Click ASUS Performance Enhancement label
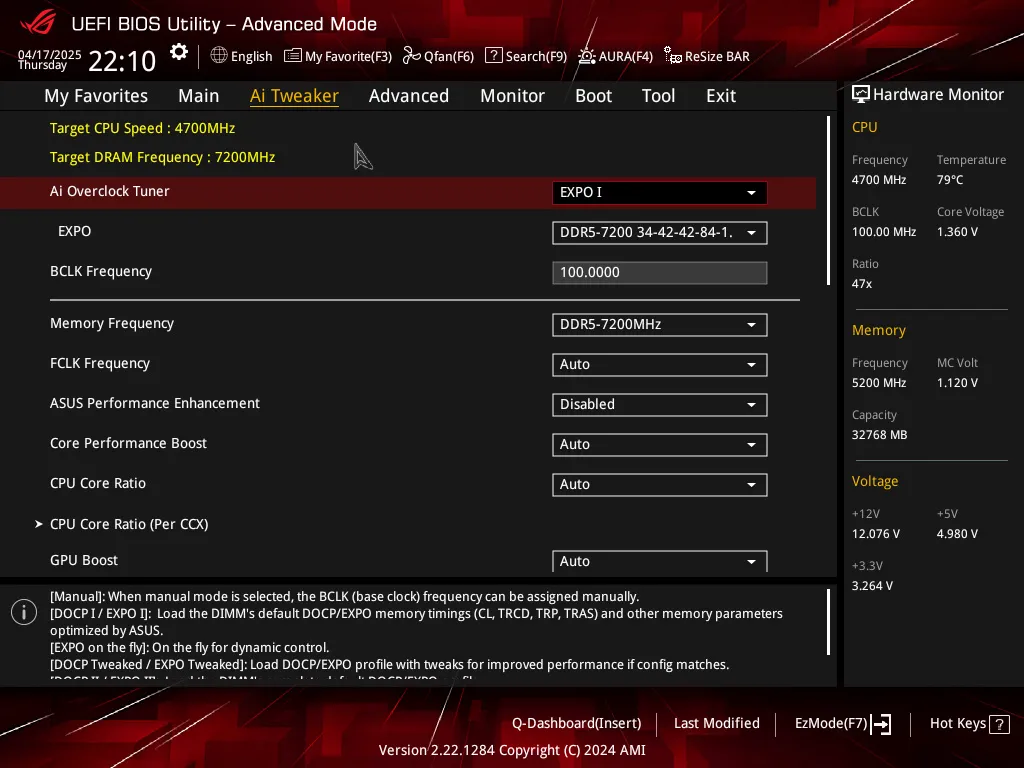The image size is (1024, 768). [155, 403]
